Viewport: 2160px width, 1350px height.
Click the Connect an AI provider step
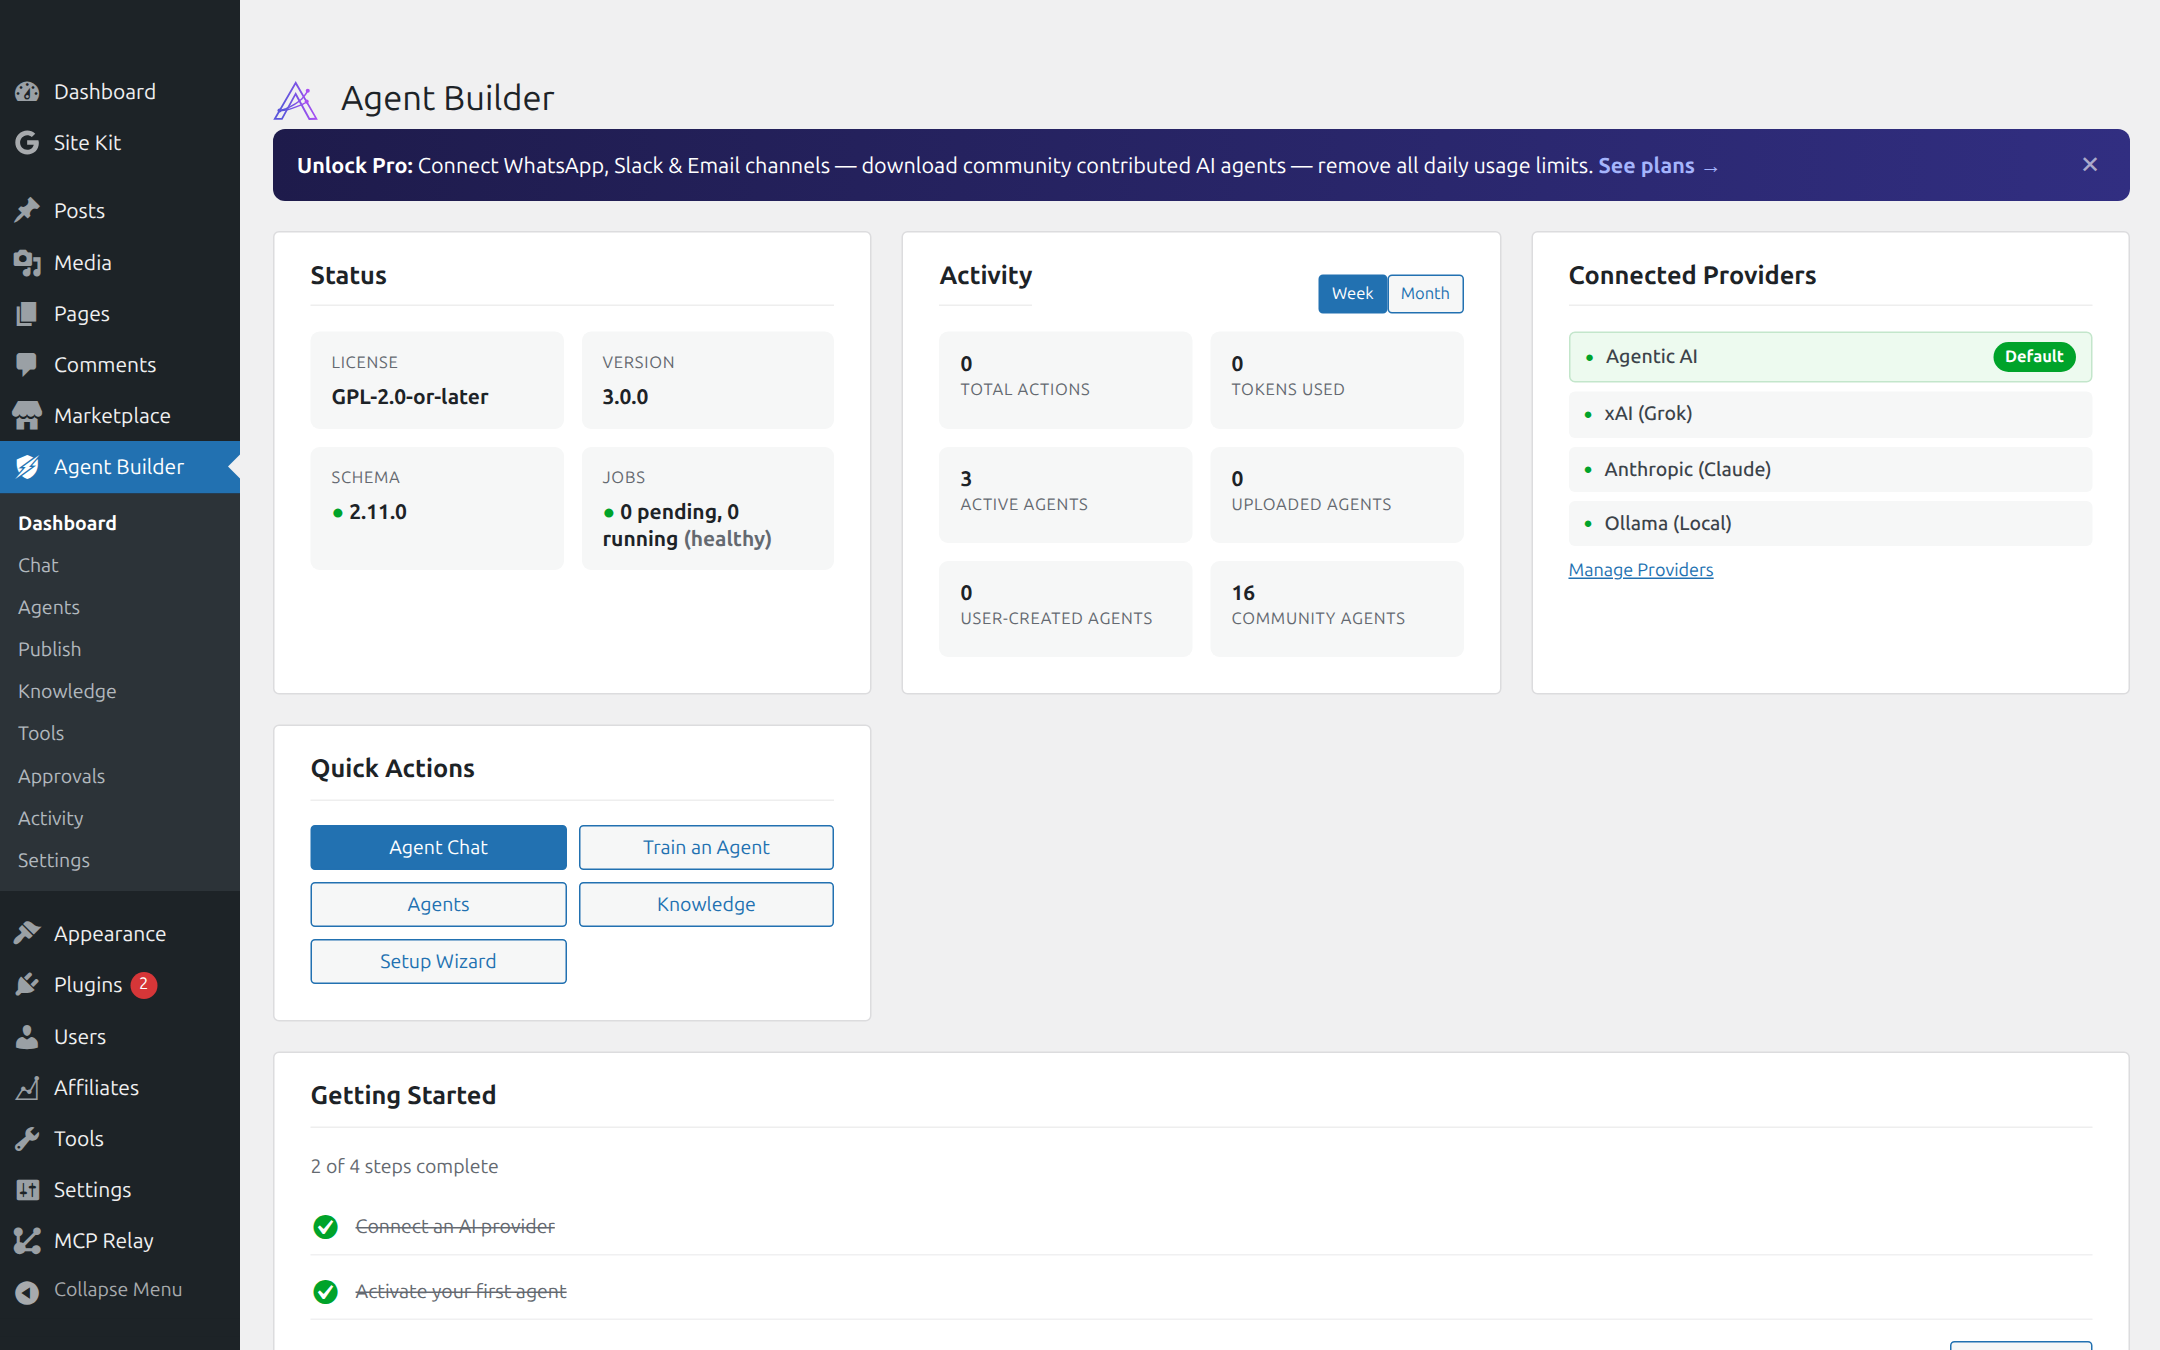point(455,1227)
